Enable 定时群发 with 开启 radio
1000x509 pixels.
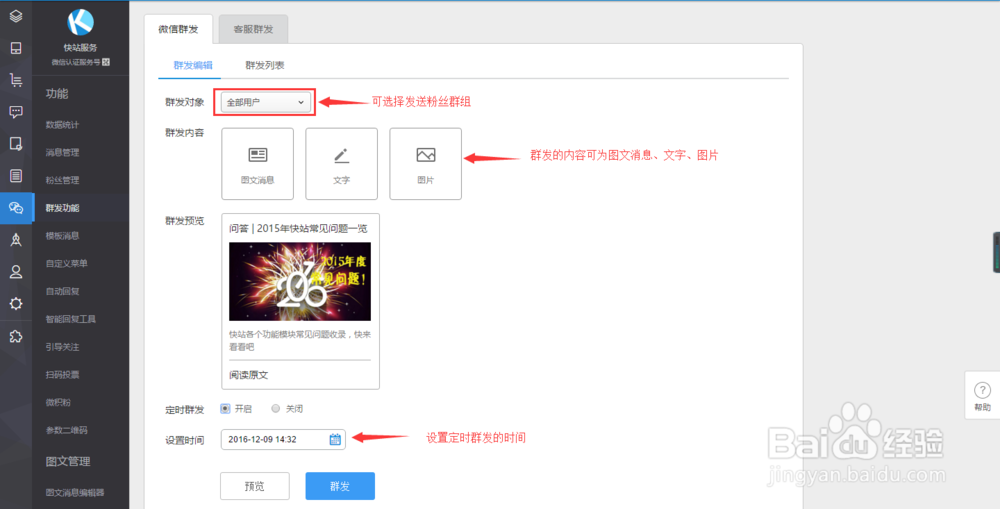224,409
